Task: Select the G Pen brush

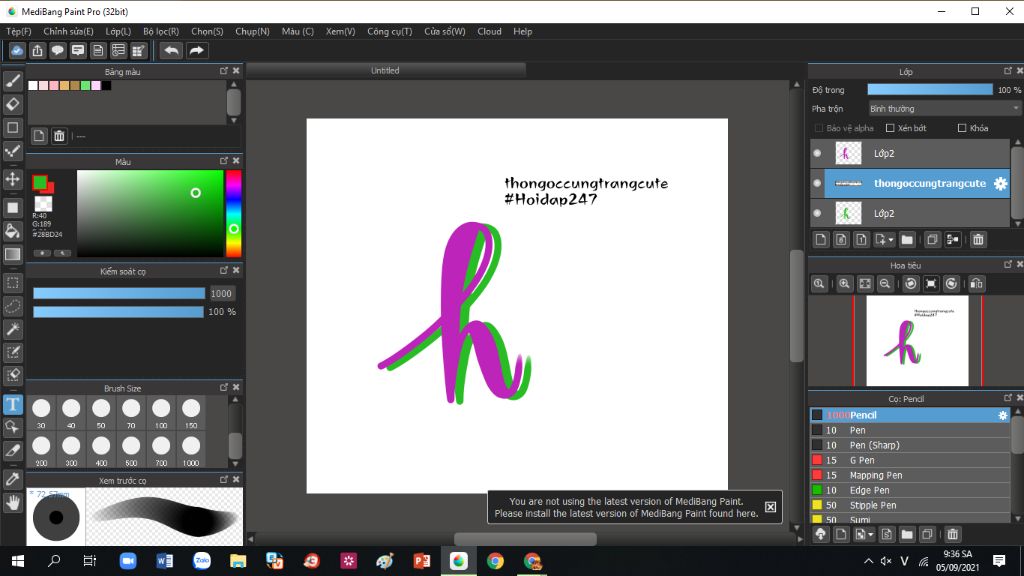Action: click(910, 460)
